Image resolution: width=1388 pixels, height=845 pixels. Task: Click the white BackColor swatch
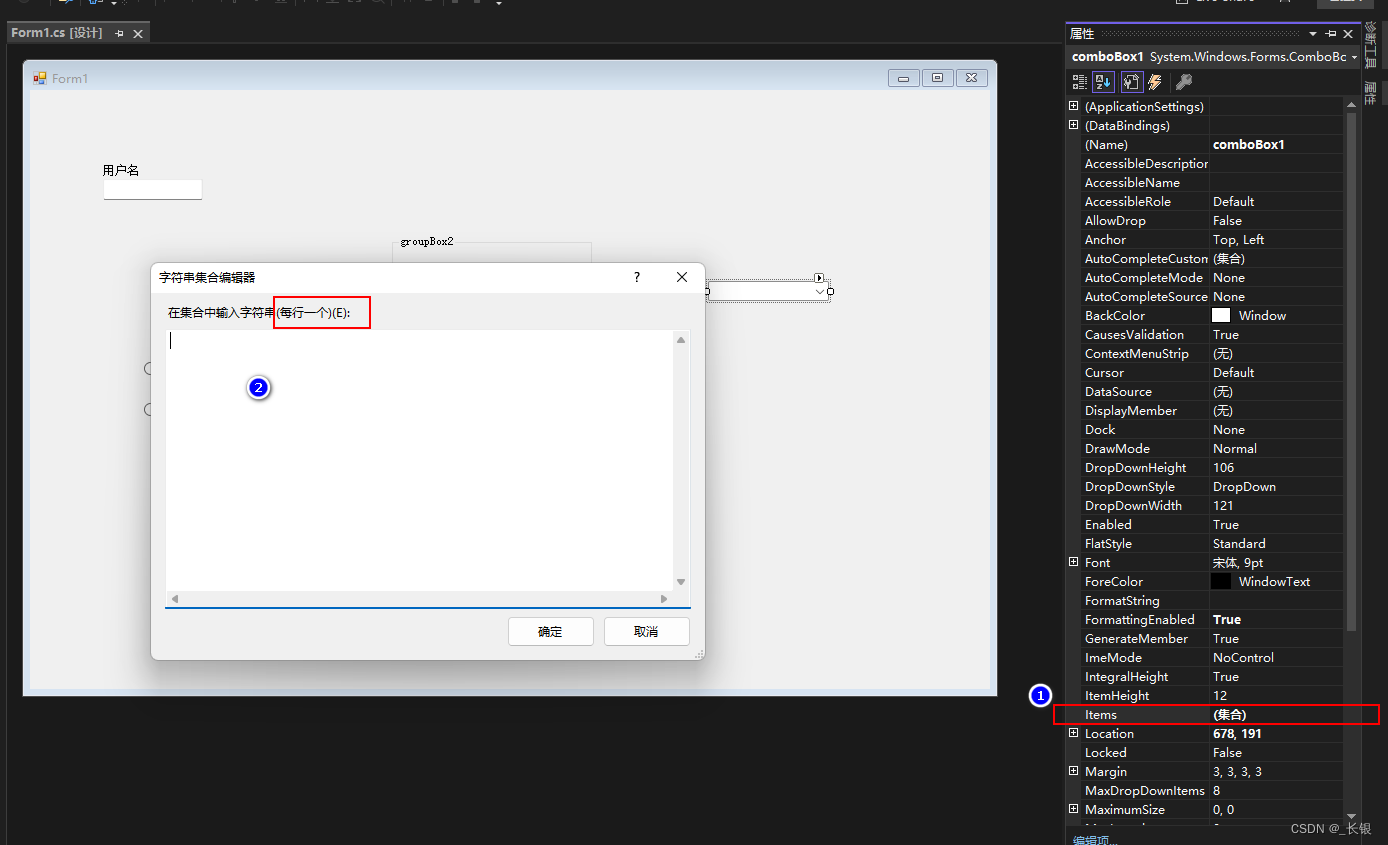coord(1221,315)
